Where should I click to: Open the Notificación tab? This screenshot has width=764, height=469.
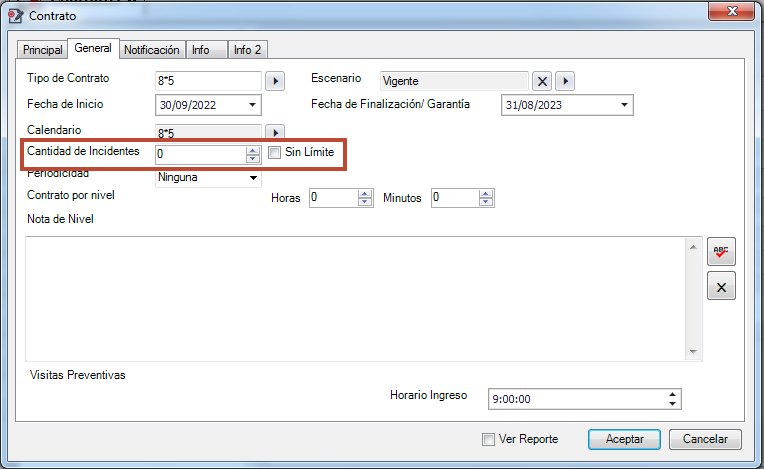pyautogui.click(x=152, y=50)
